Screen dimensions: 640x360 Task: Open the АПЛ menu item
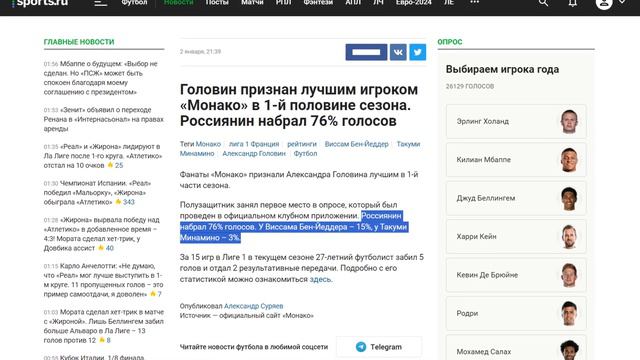(353, 3)
